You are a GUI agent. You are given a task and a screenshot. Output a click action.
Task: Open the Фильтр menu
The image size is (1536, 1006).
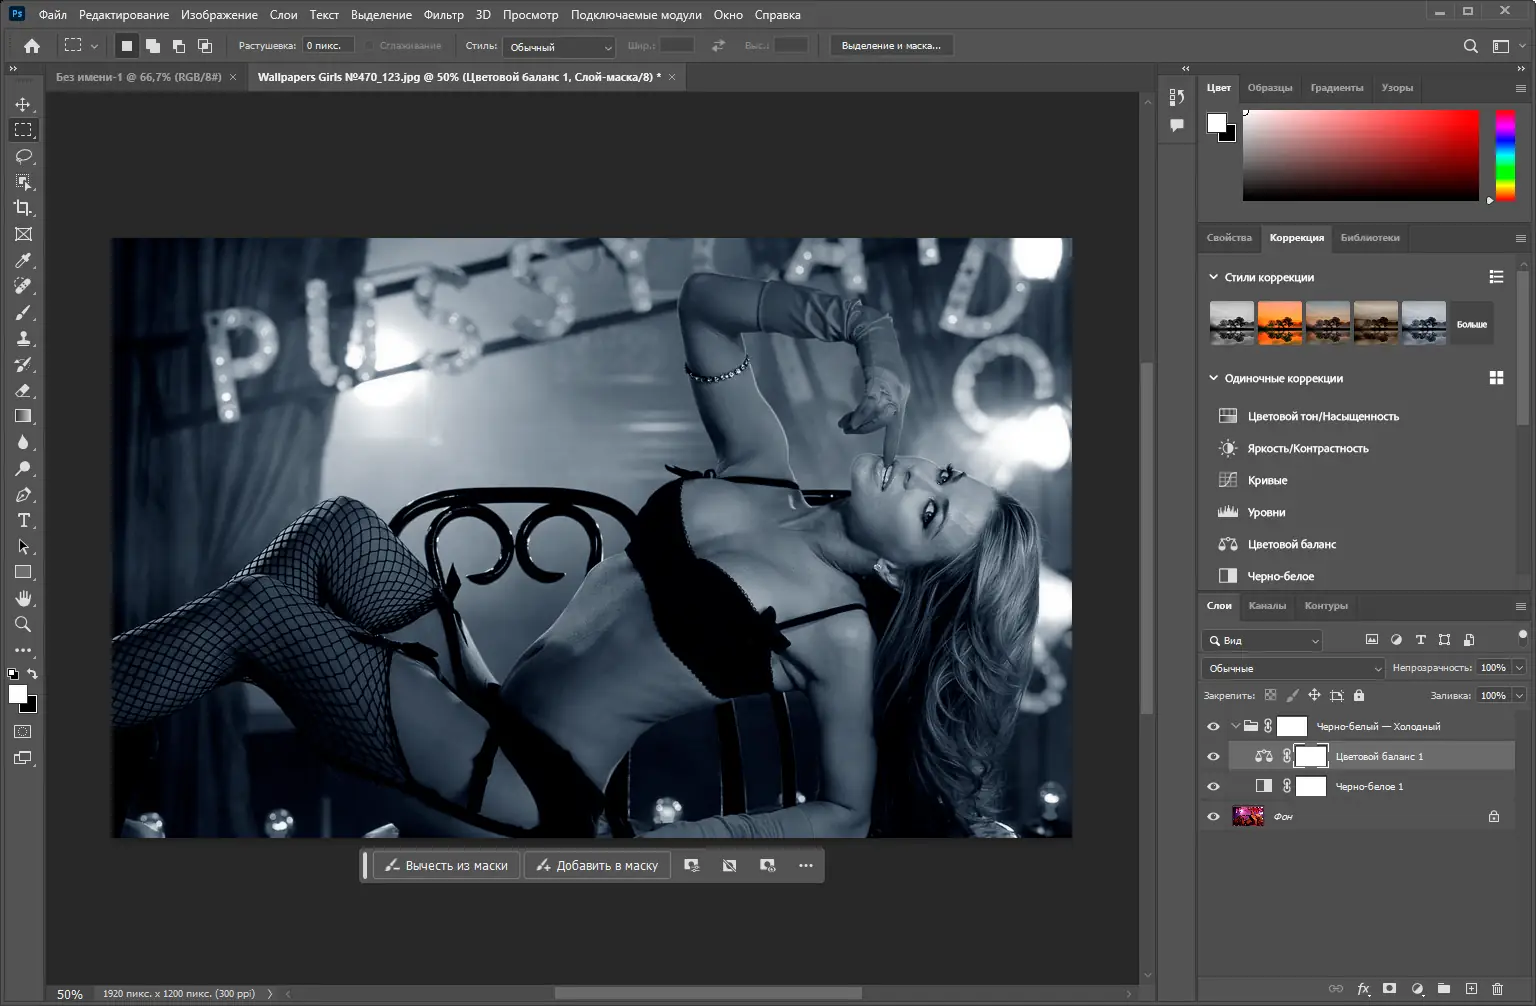pyautogui.click(x=443, y=15)
